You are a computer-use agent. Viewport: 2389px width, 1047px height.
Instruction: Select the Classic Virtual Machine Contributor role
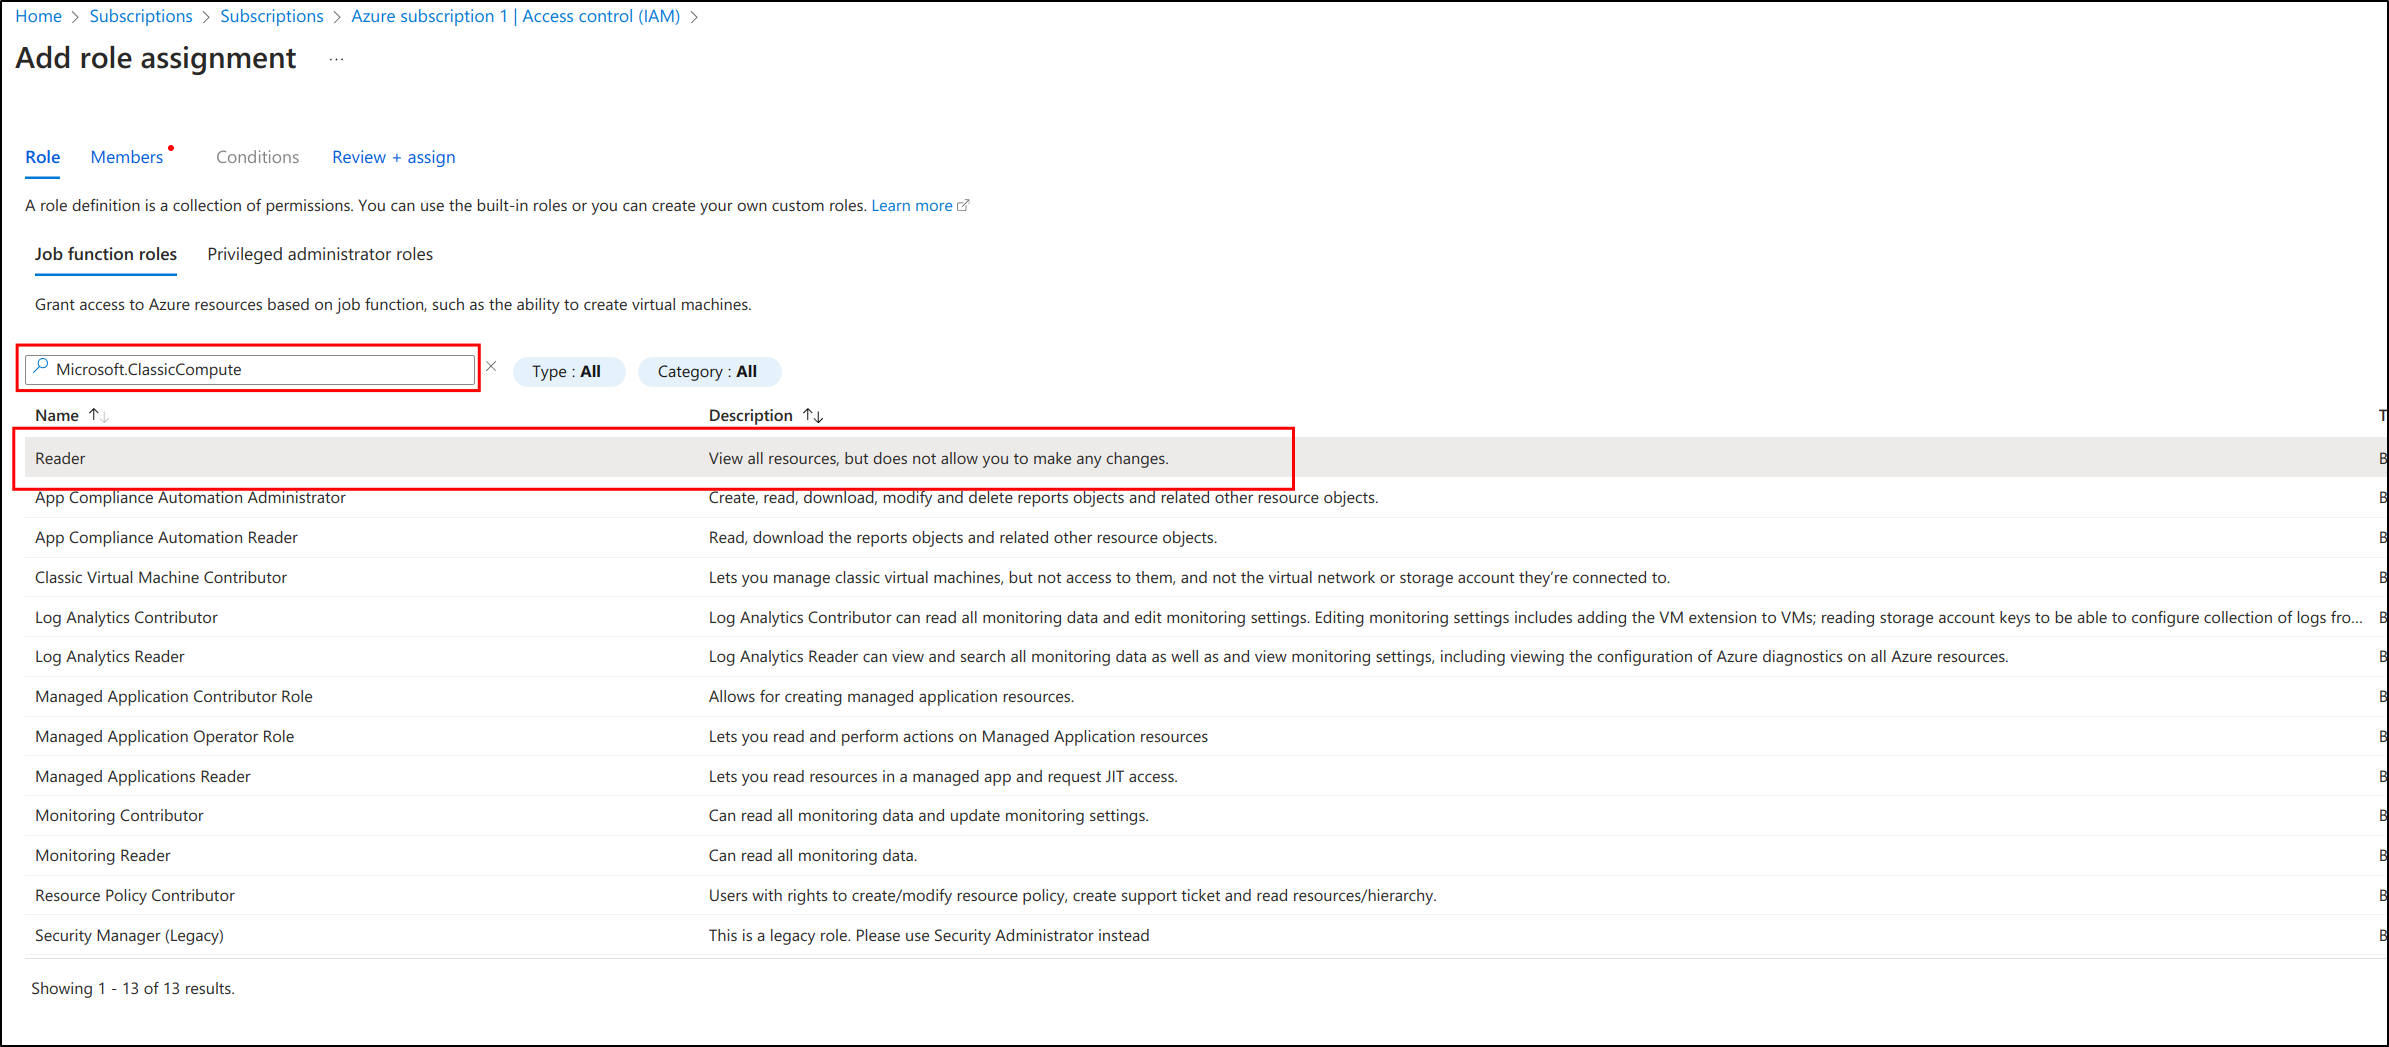pos(161,577)
